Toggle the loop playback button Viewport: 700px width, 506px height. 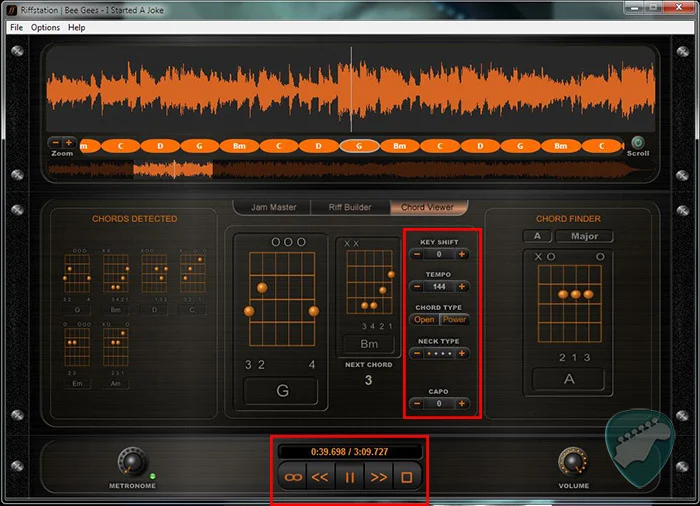(x=293, y=477)
